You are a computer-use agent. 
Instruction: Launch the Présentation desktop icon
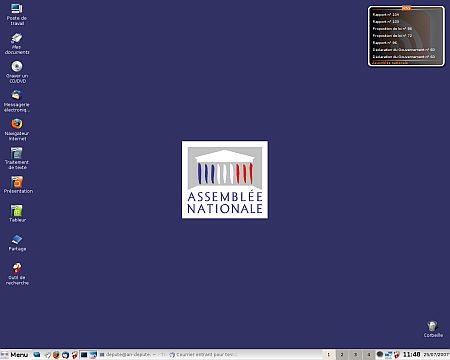18,185
